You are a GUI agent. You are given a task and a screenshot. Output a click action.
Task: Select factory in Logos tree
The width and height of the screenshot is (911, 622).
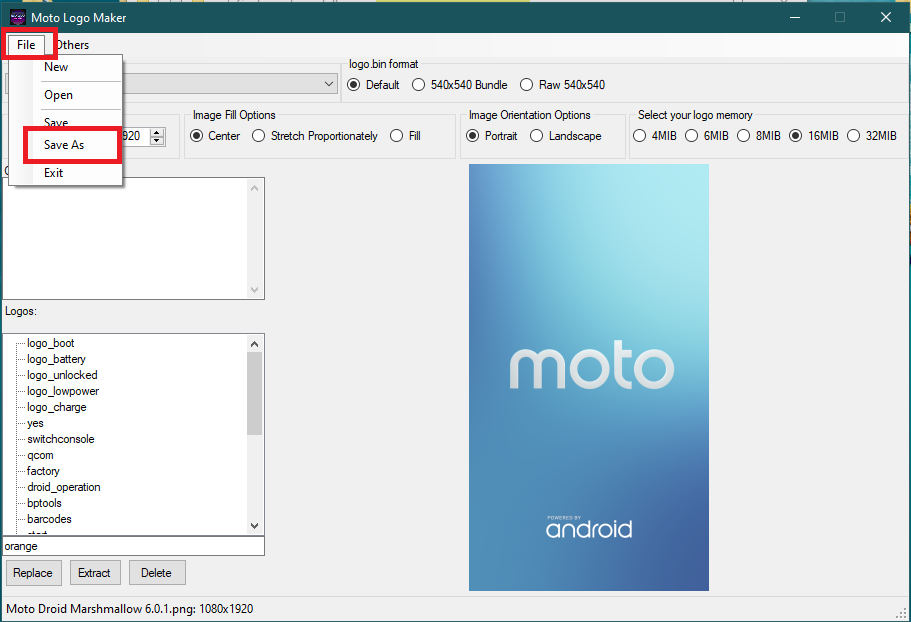(x=43, y=471)
